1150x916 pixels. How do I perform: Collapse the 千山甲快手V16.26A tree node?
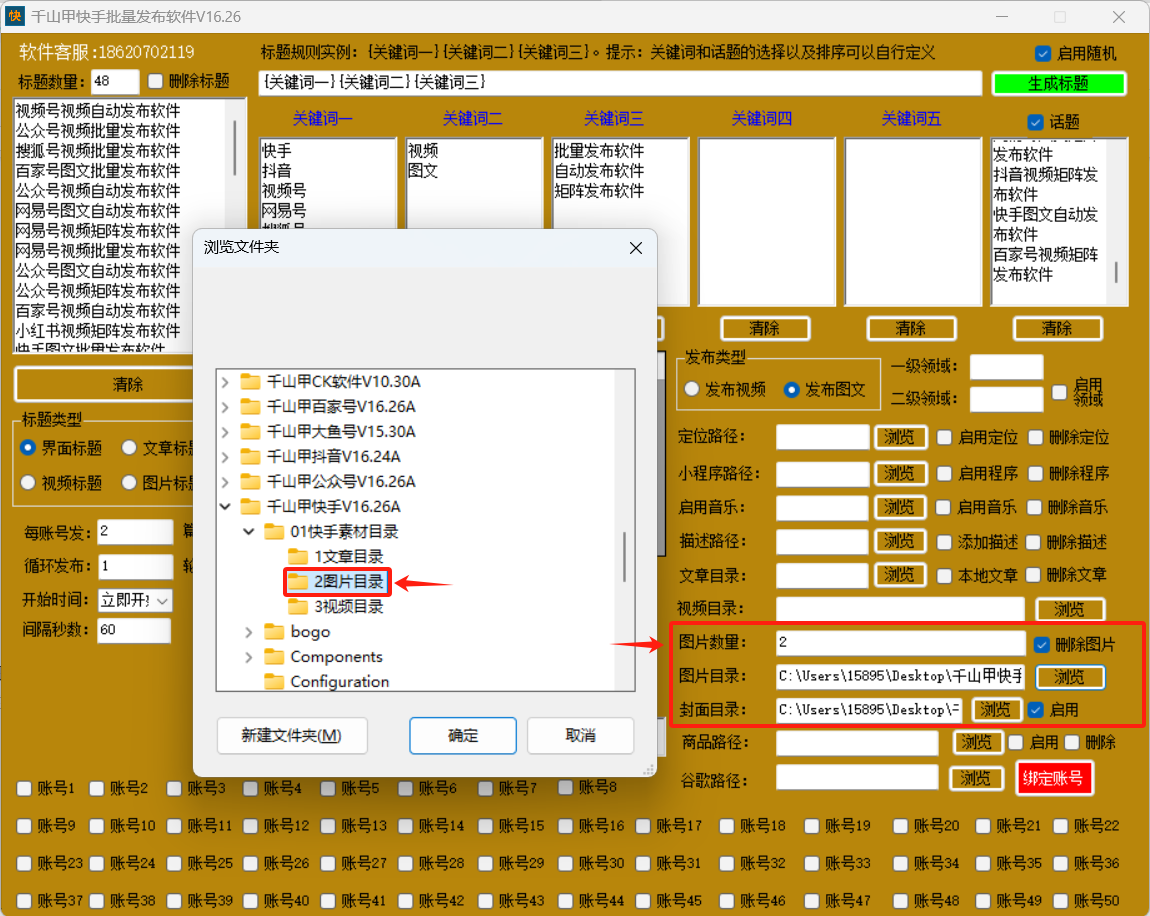click(x=225, y=506)
